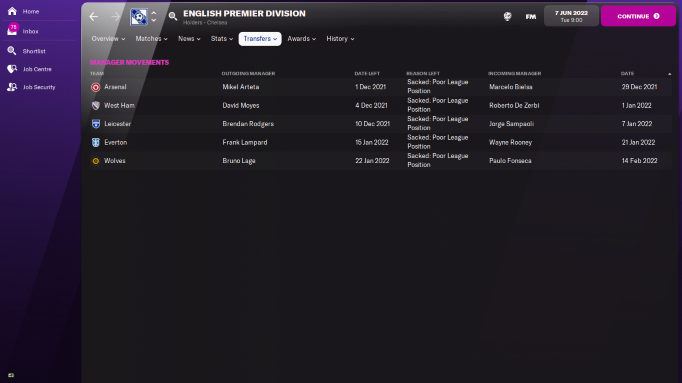Click the 14 Feb 2022 date cell
Image resolution: width=682 pixels, height=383 pixels.
(639, 161)
